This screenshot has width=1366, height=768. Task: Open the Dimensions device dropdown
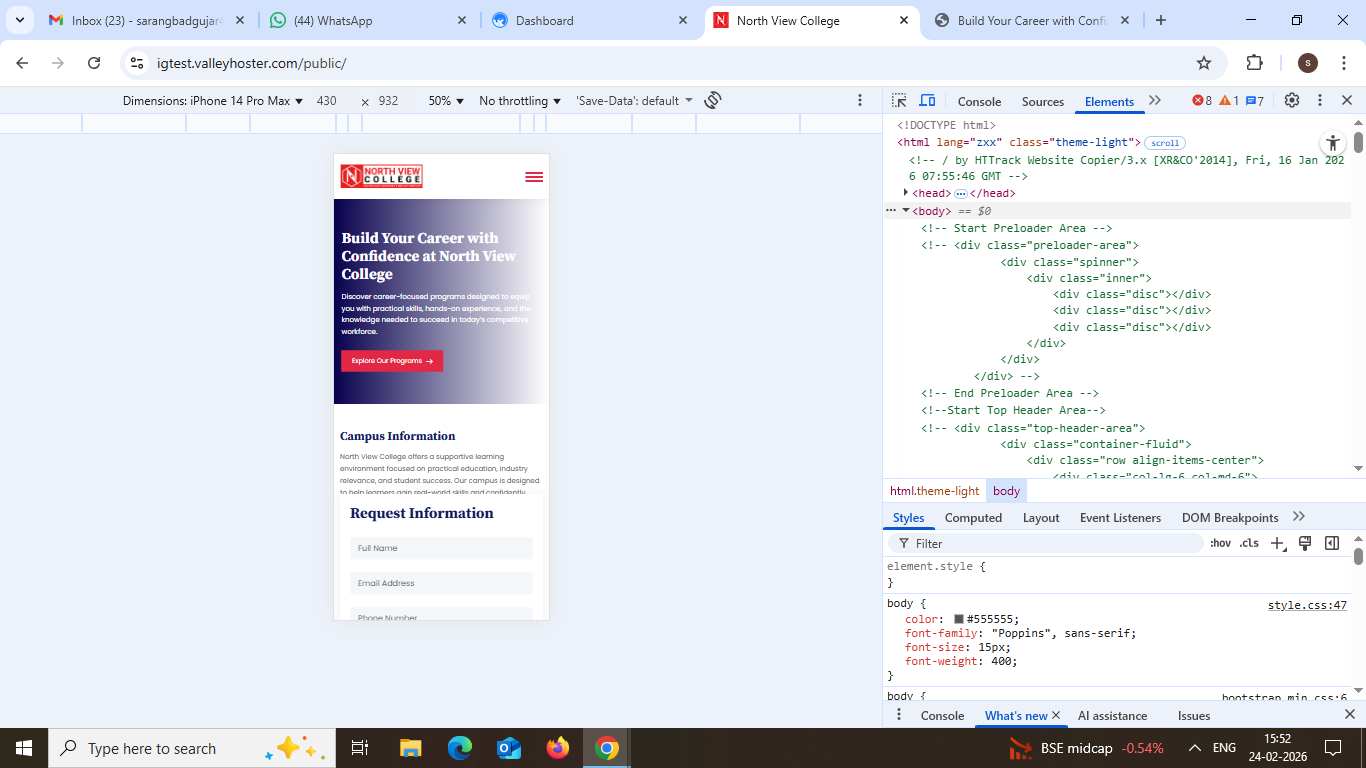213,101
